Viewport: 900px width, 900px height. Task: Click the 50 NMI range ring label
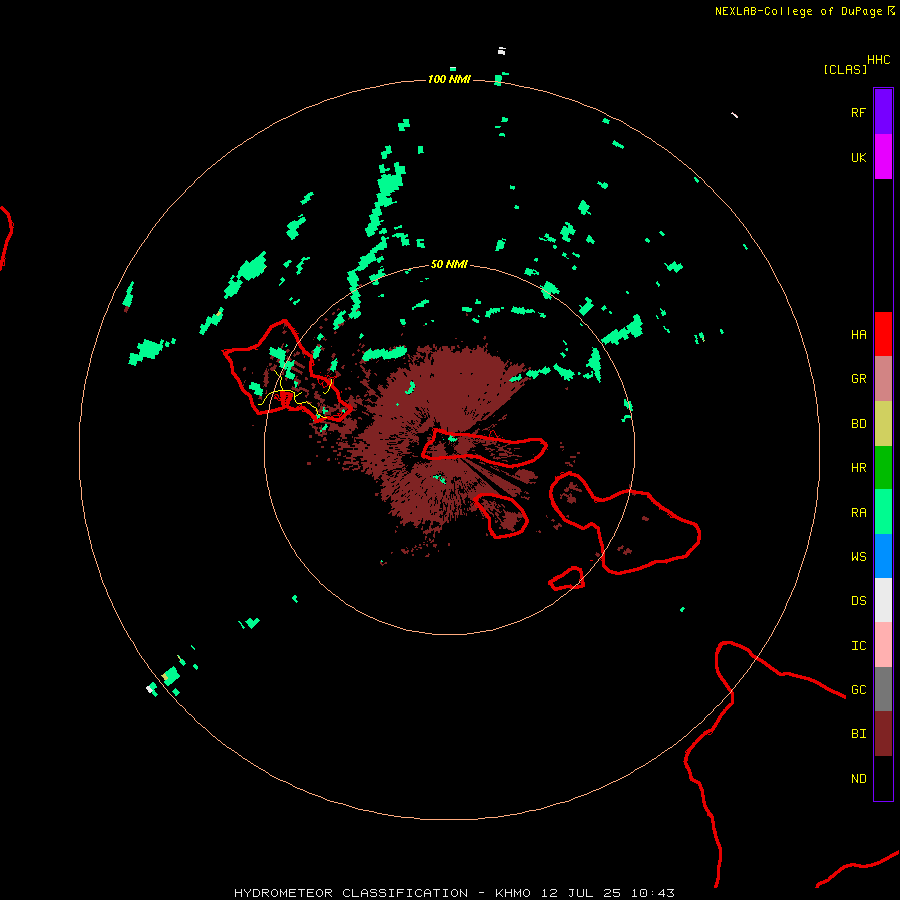click(449, 264)
